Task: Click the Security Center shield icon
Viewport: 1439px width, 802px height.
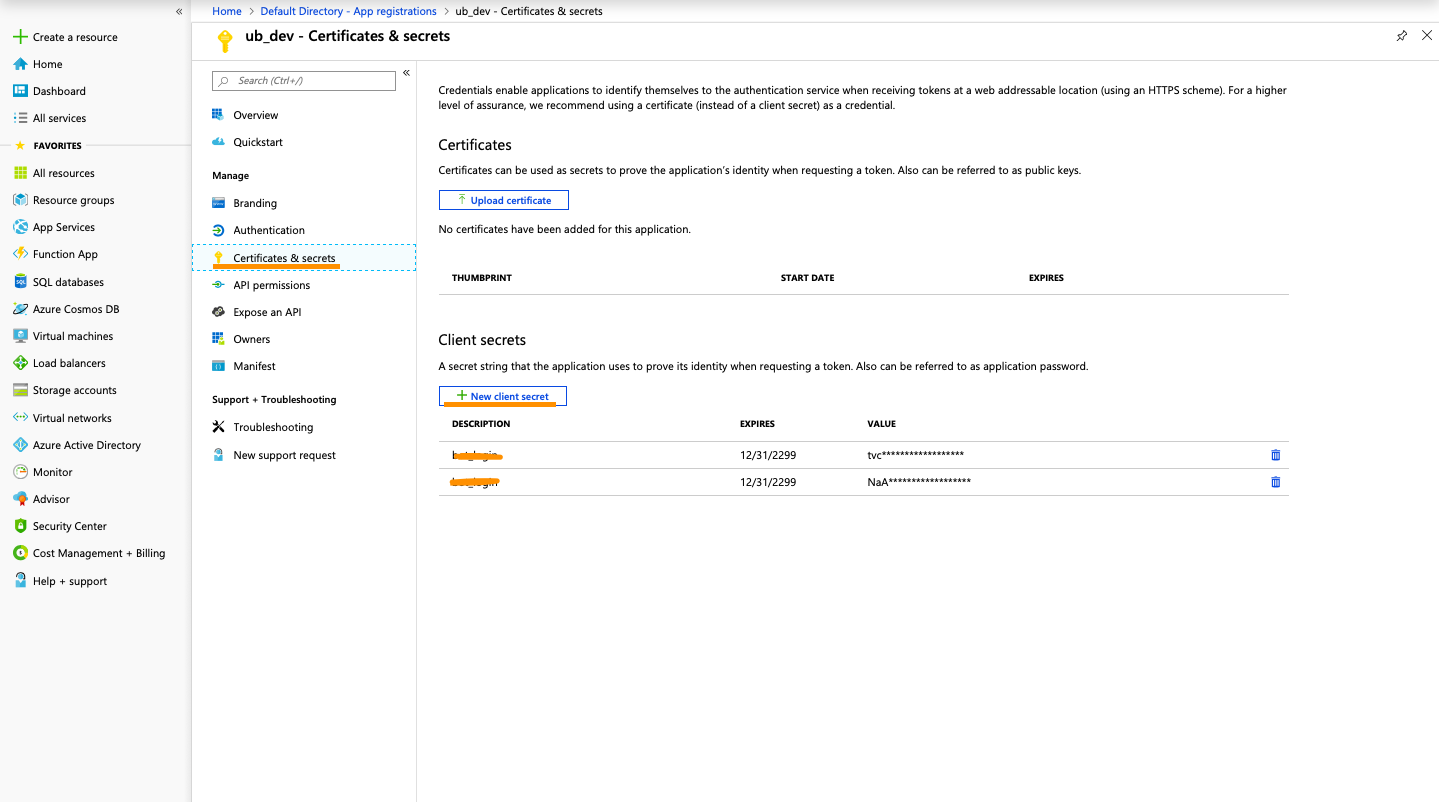Action: click(x=20, y=526)
